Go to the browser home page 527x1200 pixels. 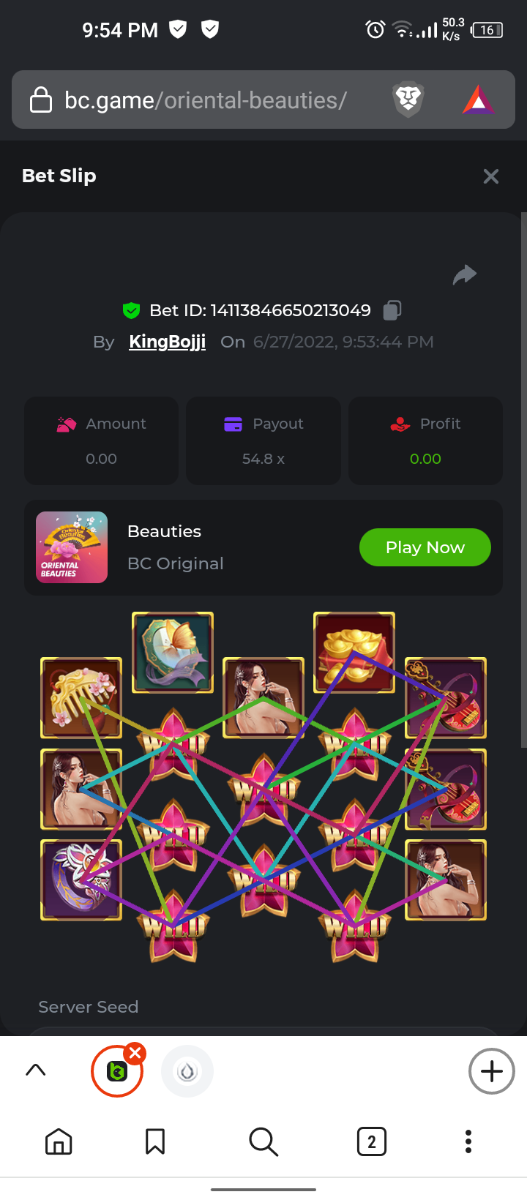(x=59, y=1141)
